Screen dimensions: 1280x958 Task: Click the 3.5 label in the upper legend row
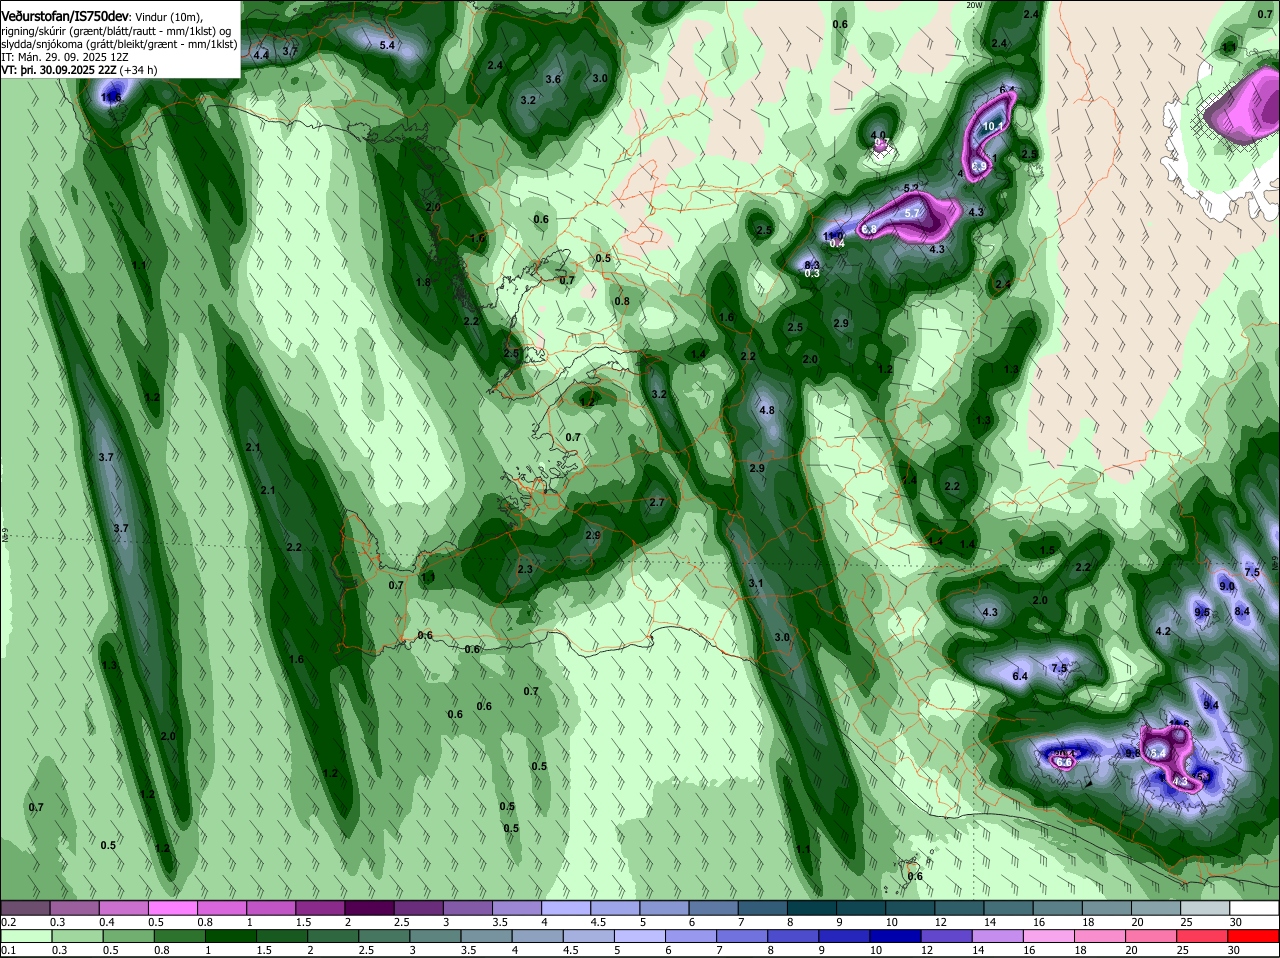[500, 922]
